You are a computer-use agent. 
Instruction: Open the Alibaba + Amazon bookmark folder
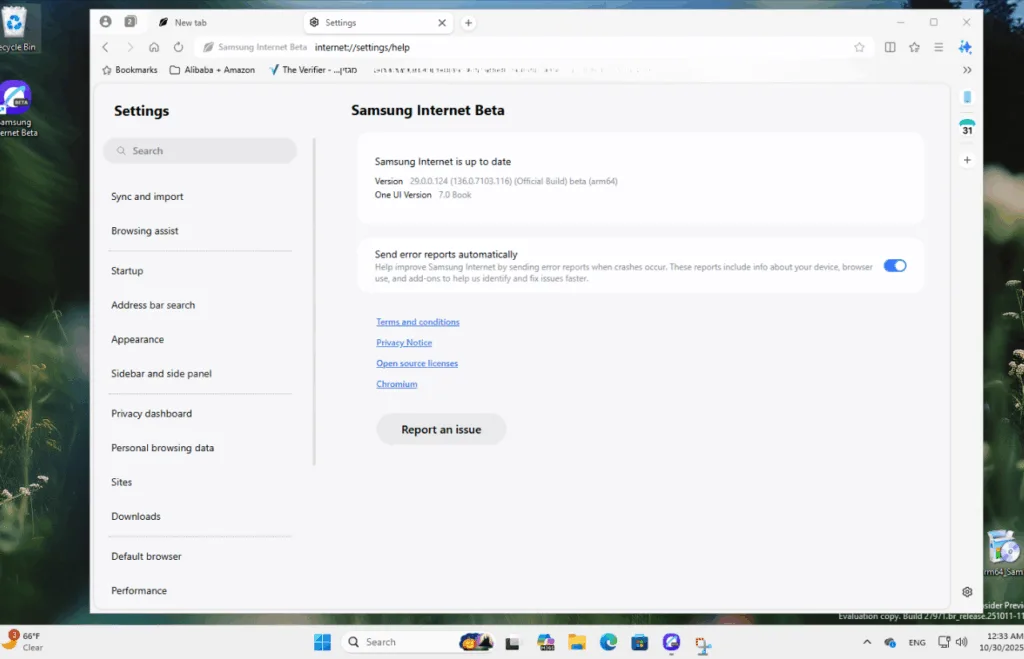212,70
